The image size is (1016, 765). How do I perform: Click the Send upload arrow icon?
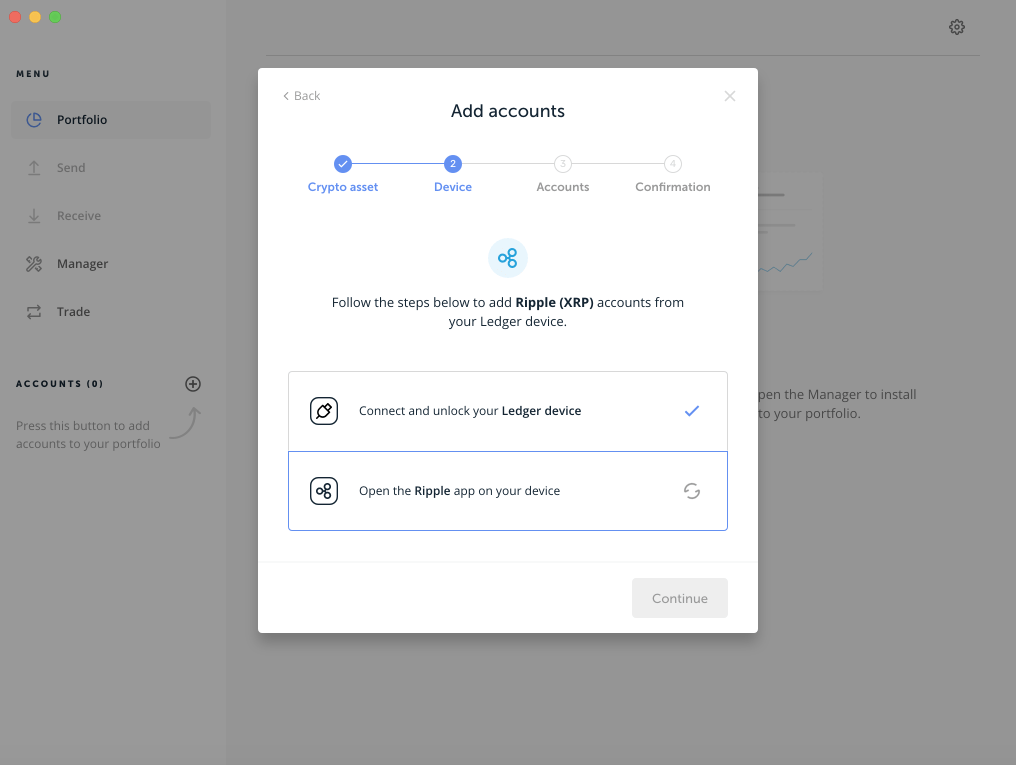pyautogui.click(x=34, y=168)
